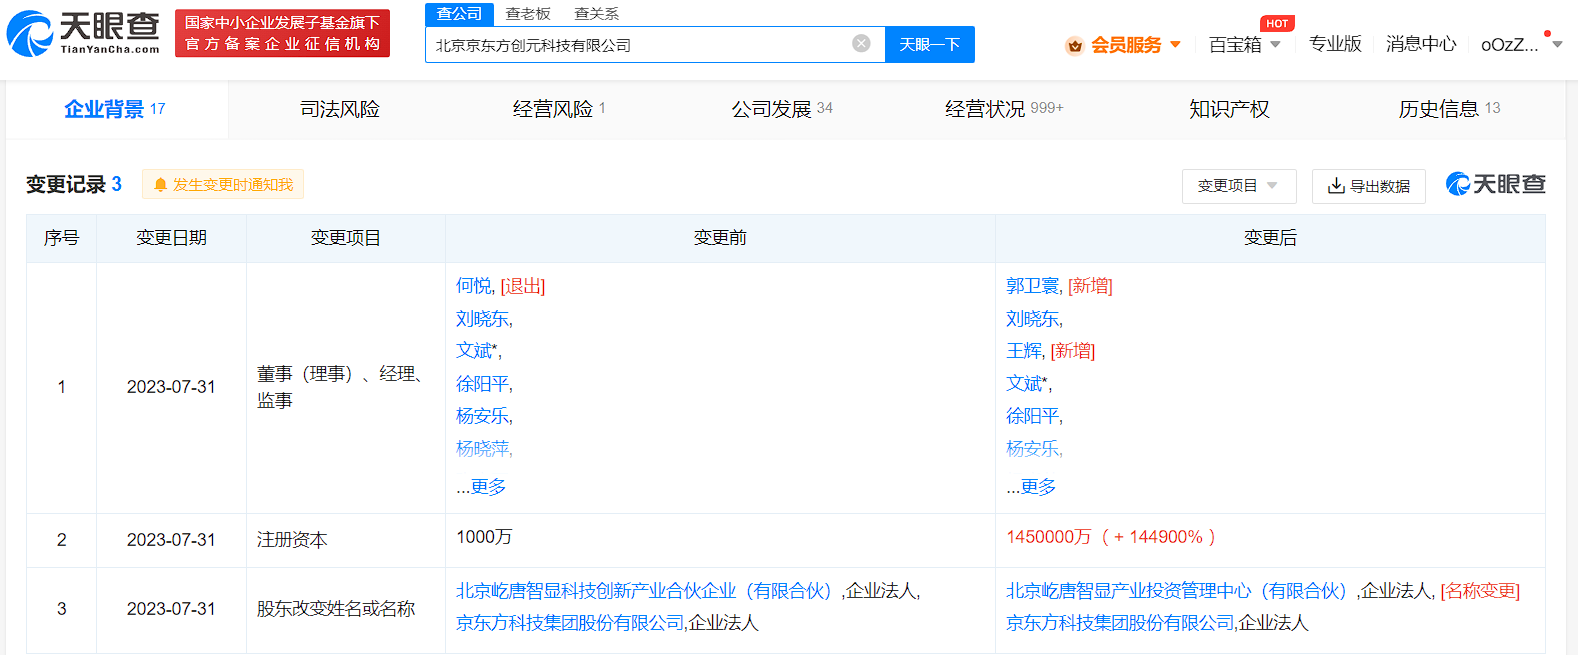Click the red 1450000万 (+144900%) value
This screenshot has height=655, width=1578.
[x=1111, y=537]
